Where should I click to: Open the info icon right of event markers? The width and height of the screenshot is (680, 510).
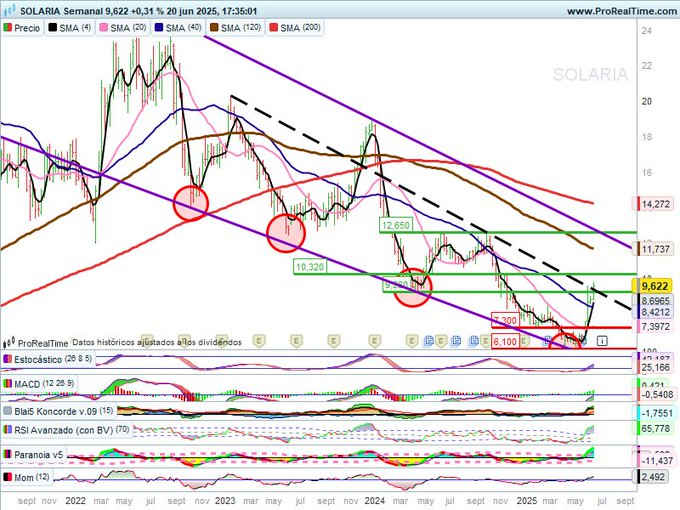click(602, 341)
